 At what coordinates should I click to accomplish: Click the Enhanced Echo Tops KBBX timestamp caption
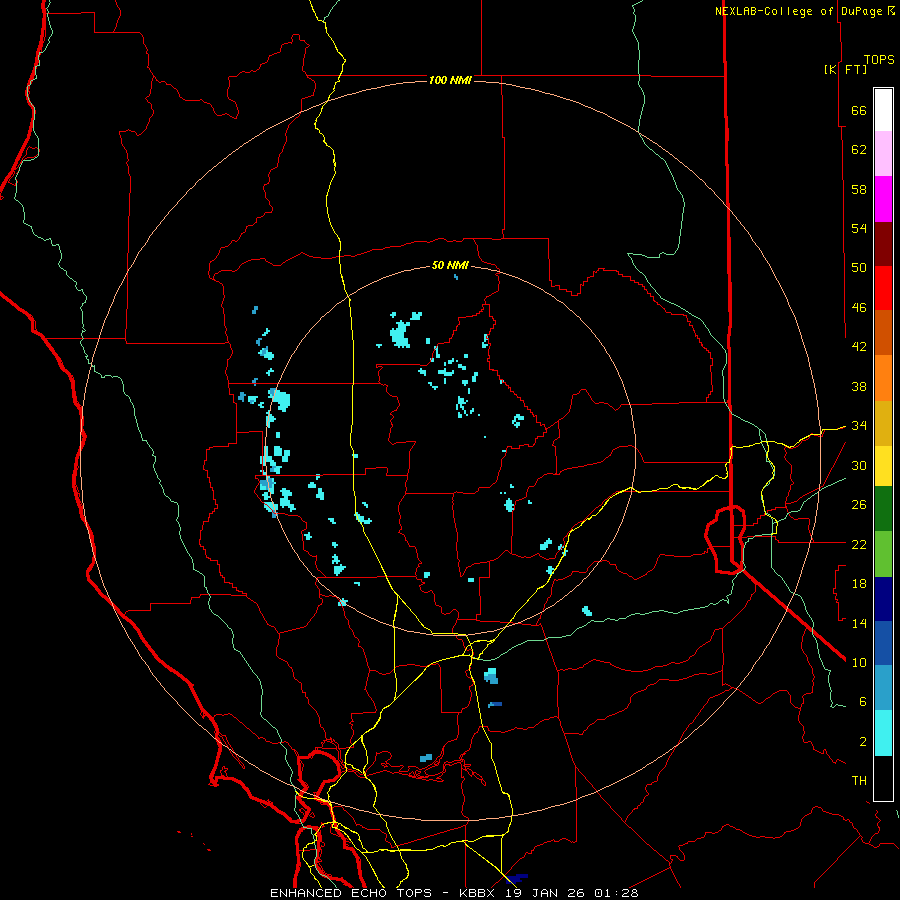pos(454,893)
